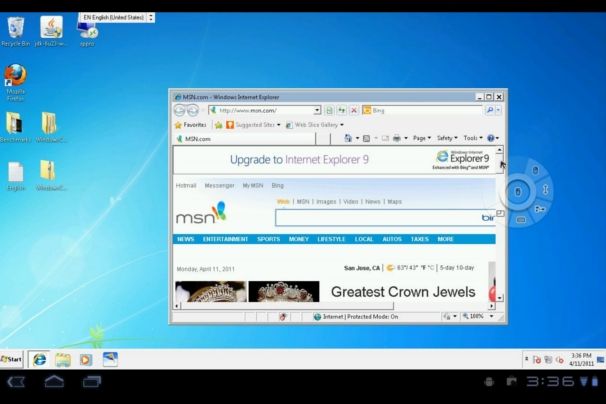Viewport: 606px width, 404px height.
Task: Click the Home icon in IE command bar
Action: (348, 138)
